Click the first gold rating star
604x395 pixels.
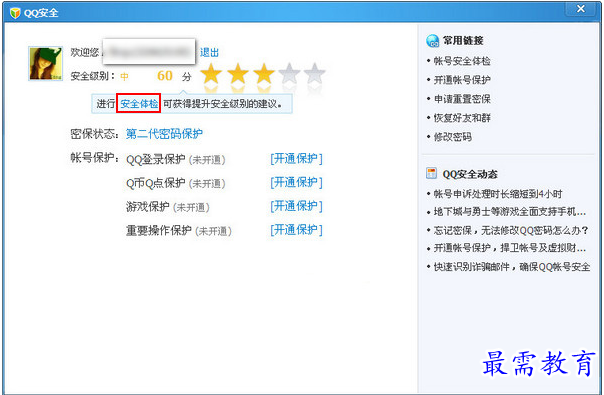[211, 73]
